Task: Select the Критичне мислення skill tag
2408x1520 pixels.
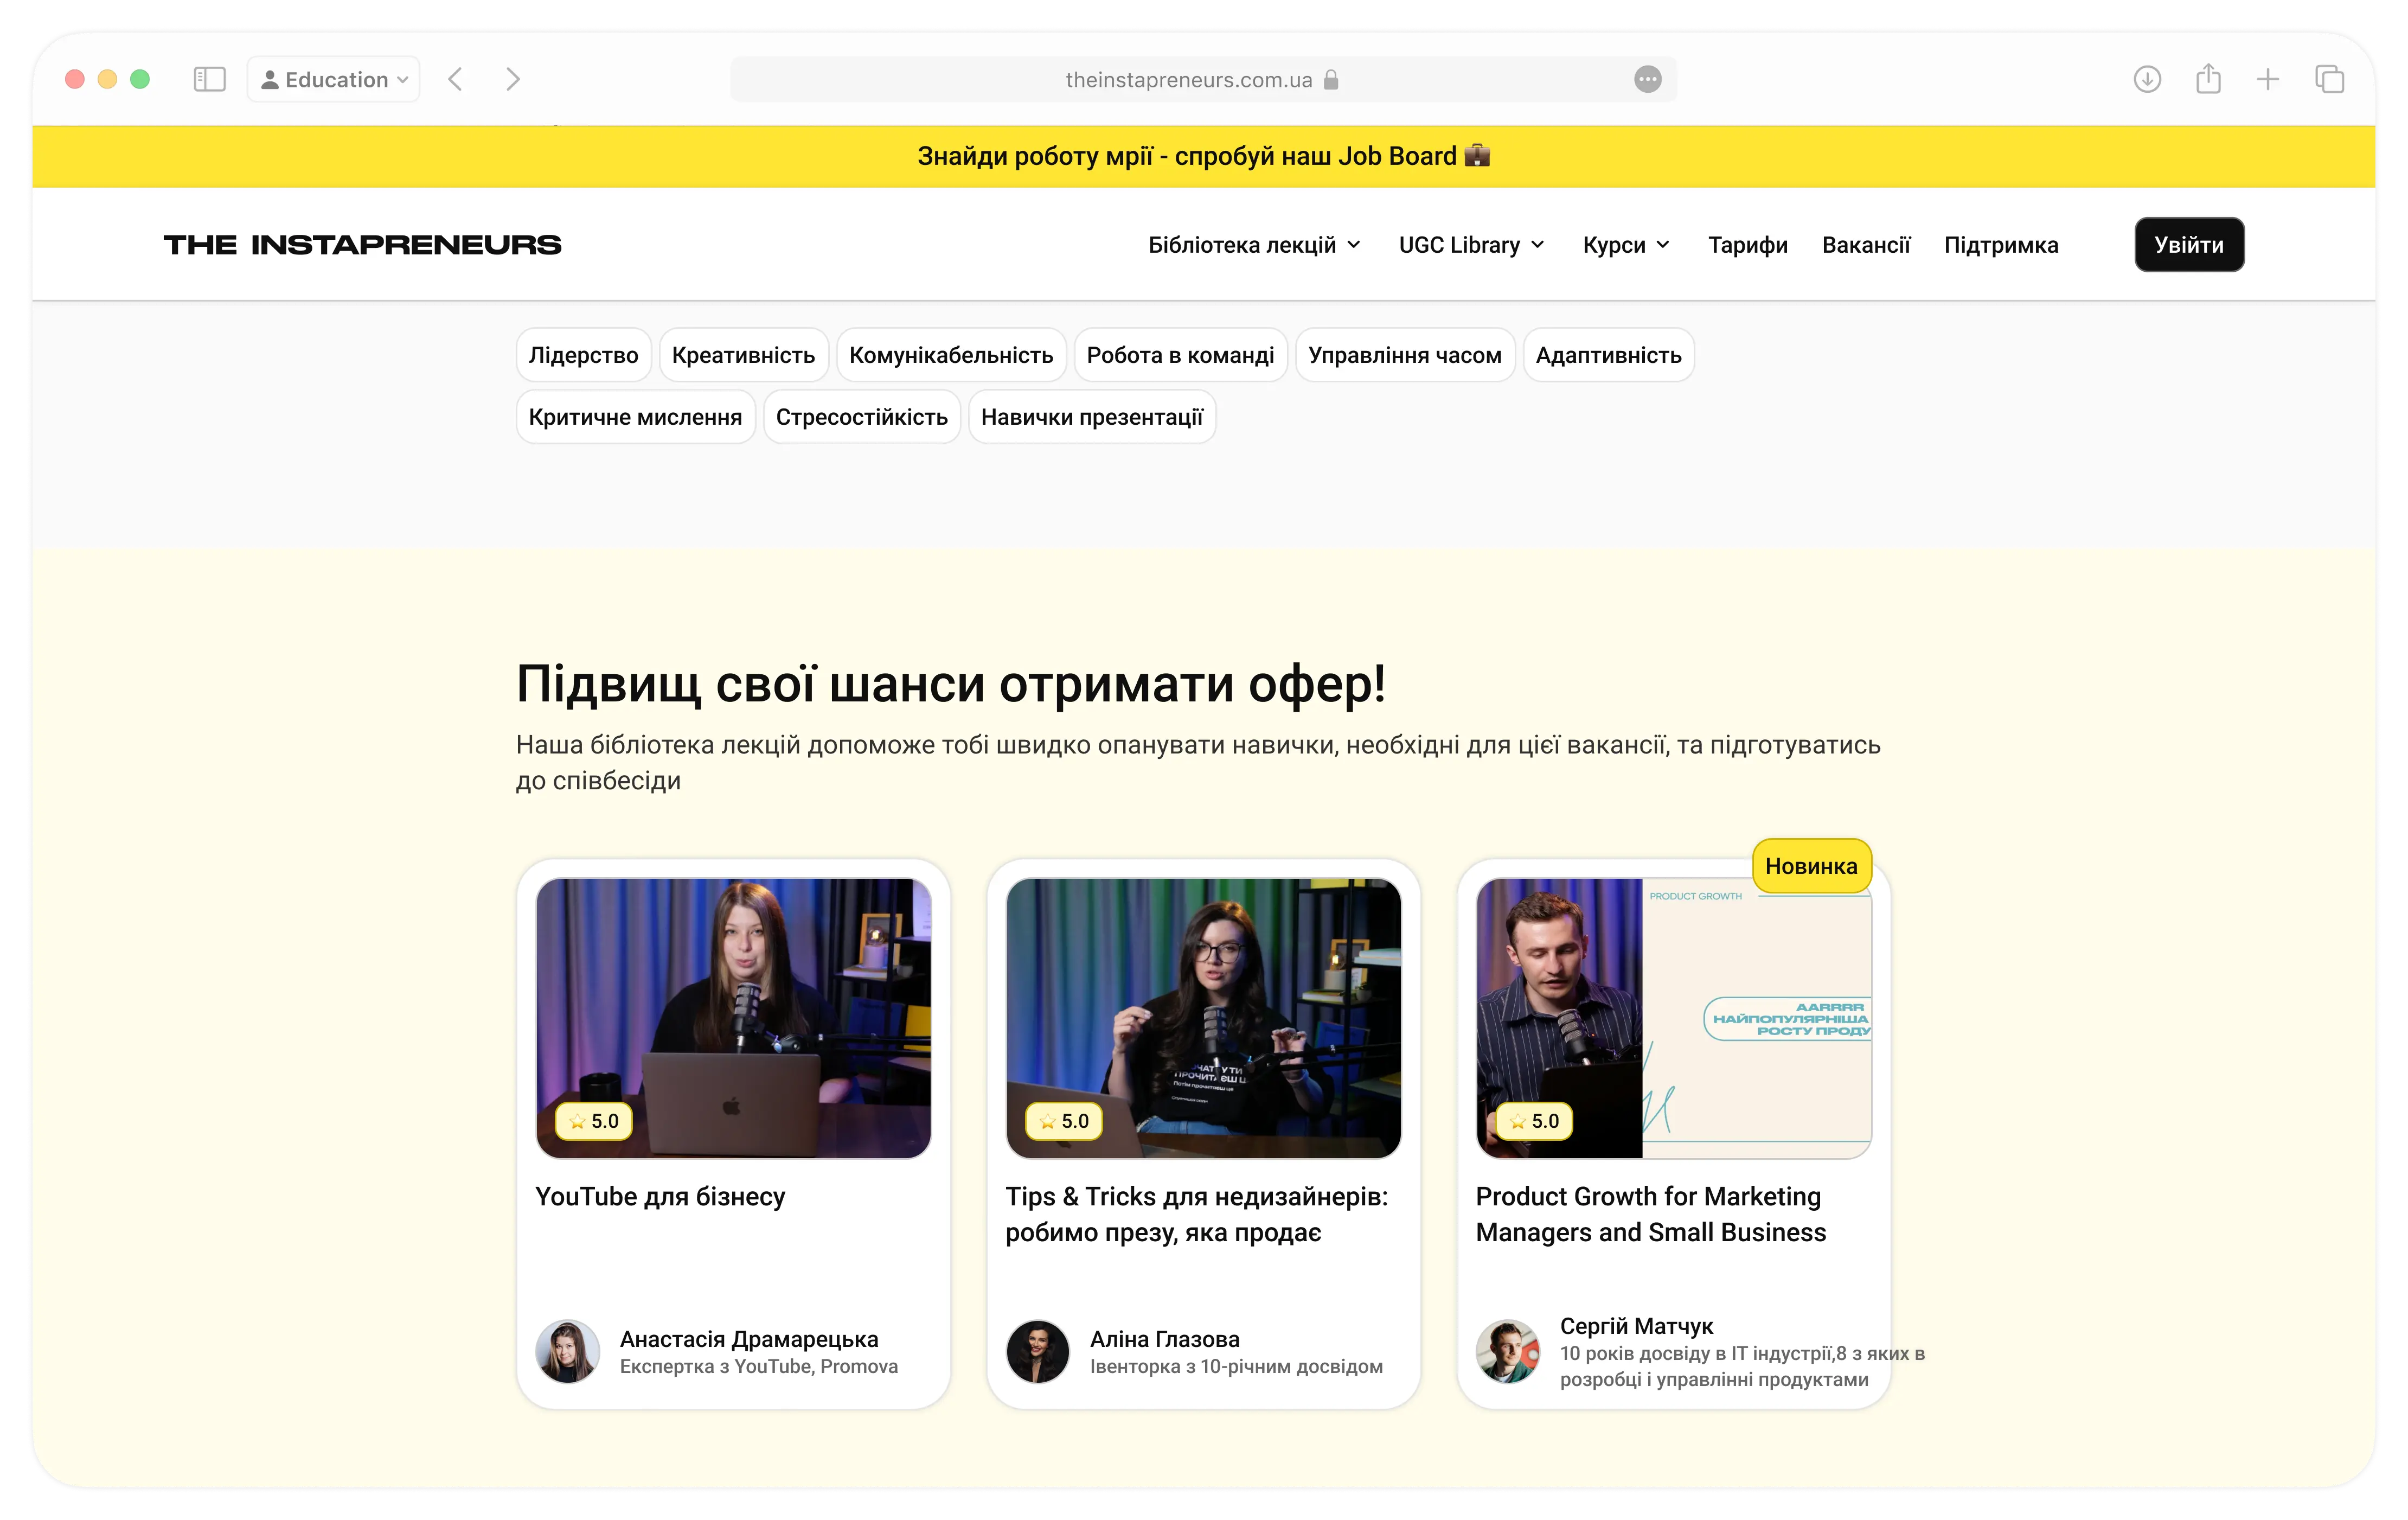Action: (x=635, y=417)
